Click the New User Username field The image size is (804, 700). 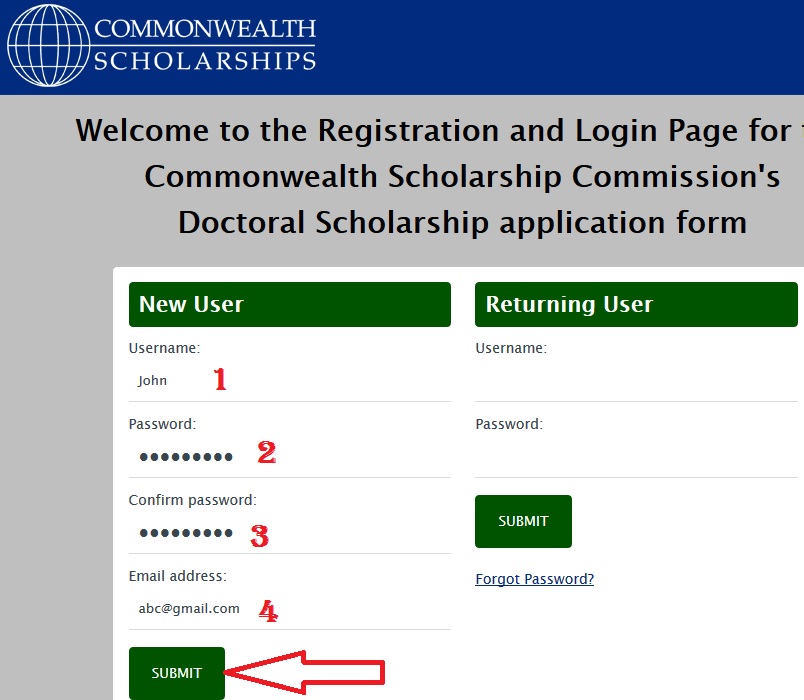pos(290,381)
